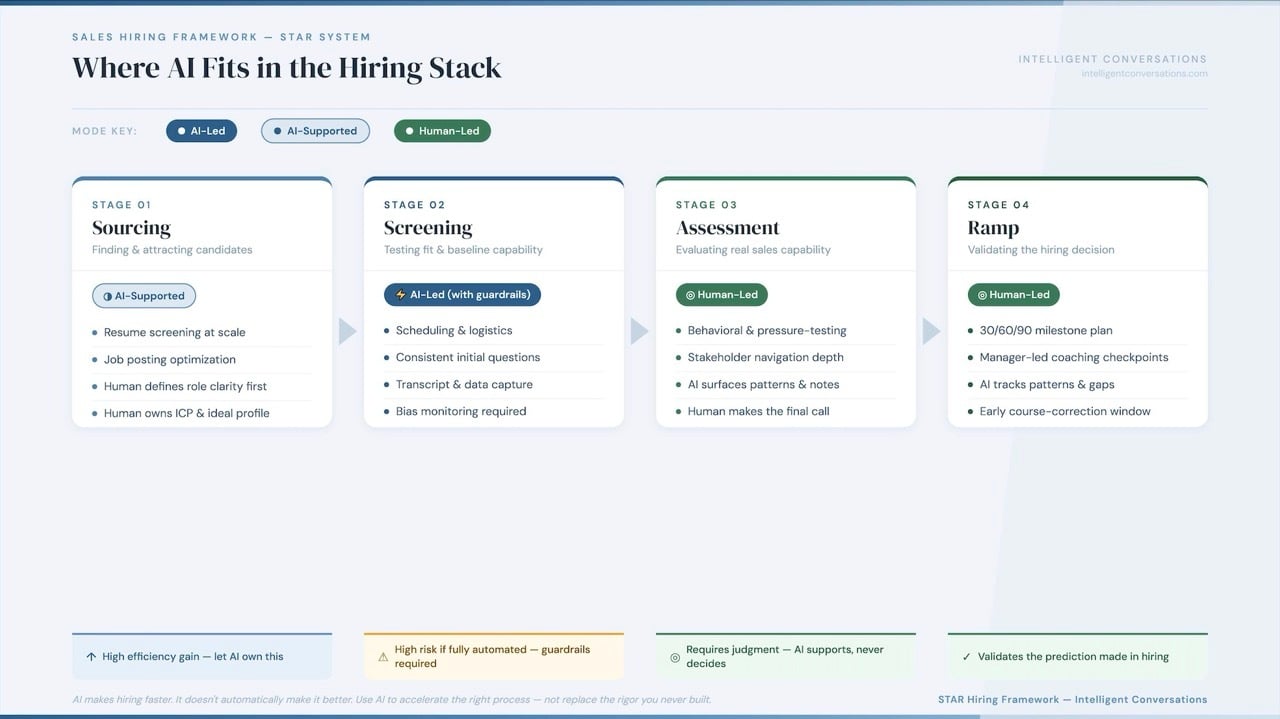
Task: Click the checkmark icon beside Validates the prediction
Action: (965, 656)
